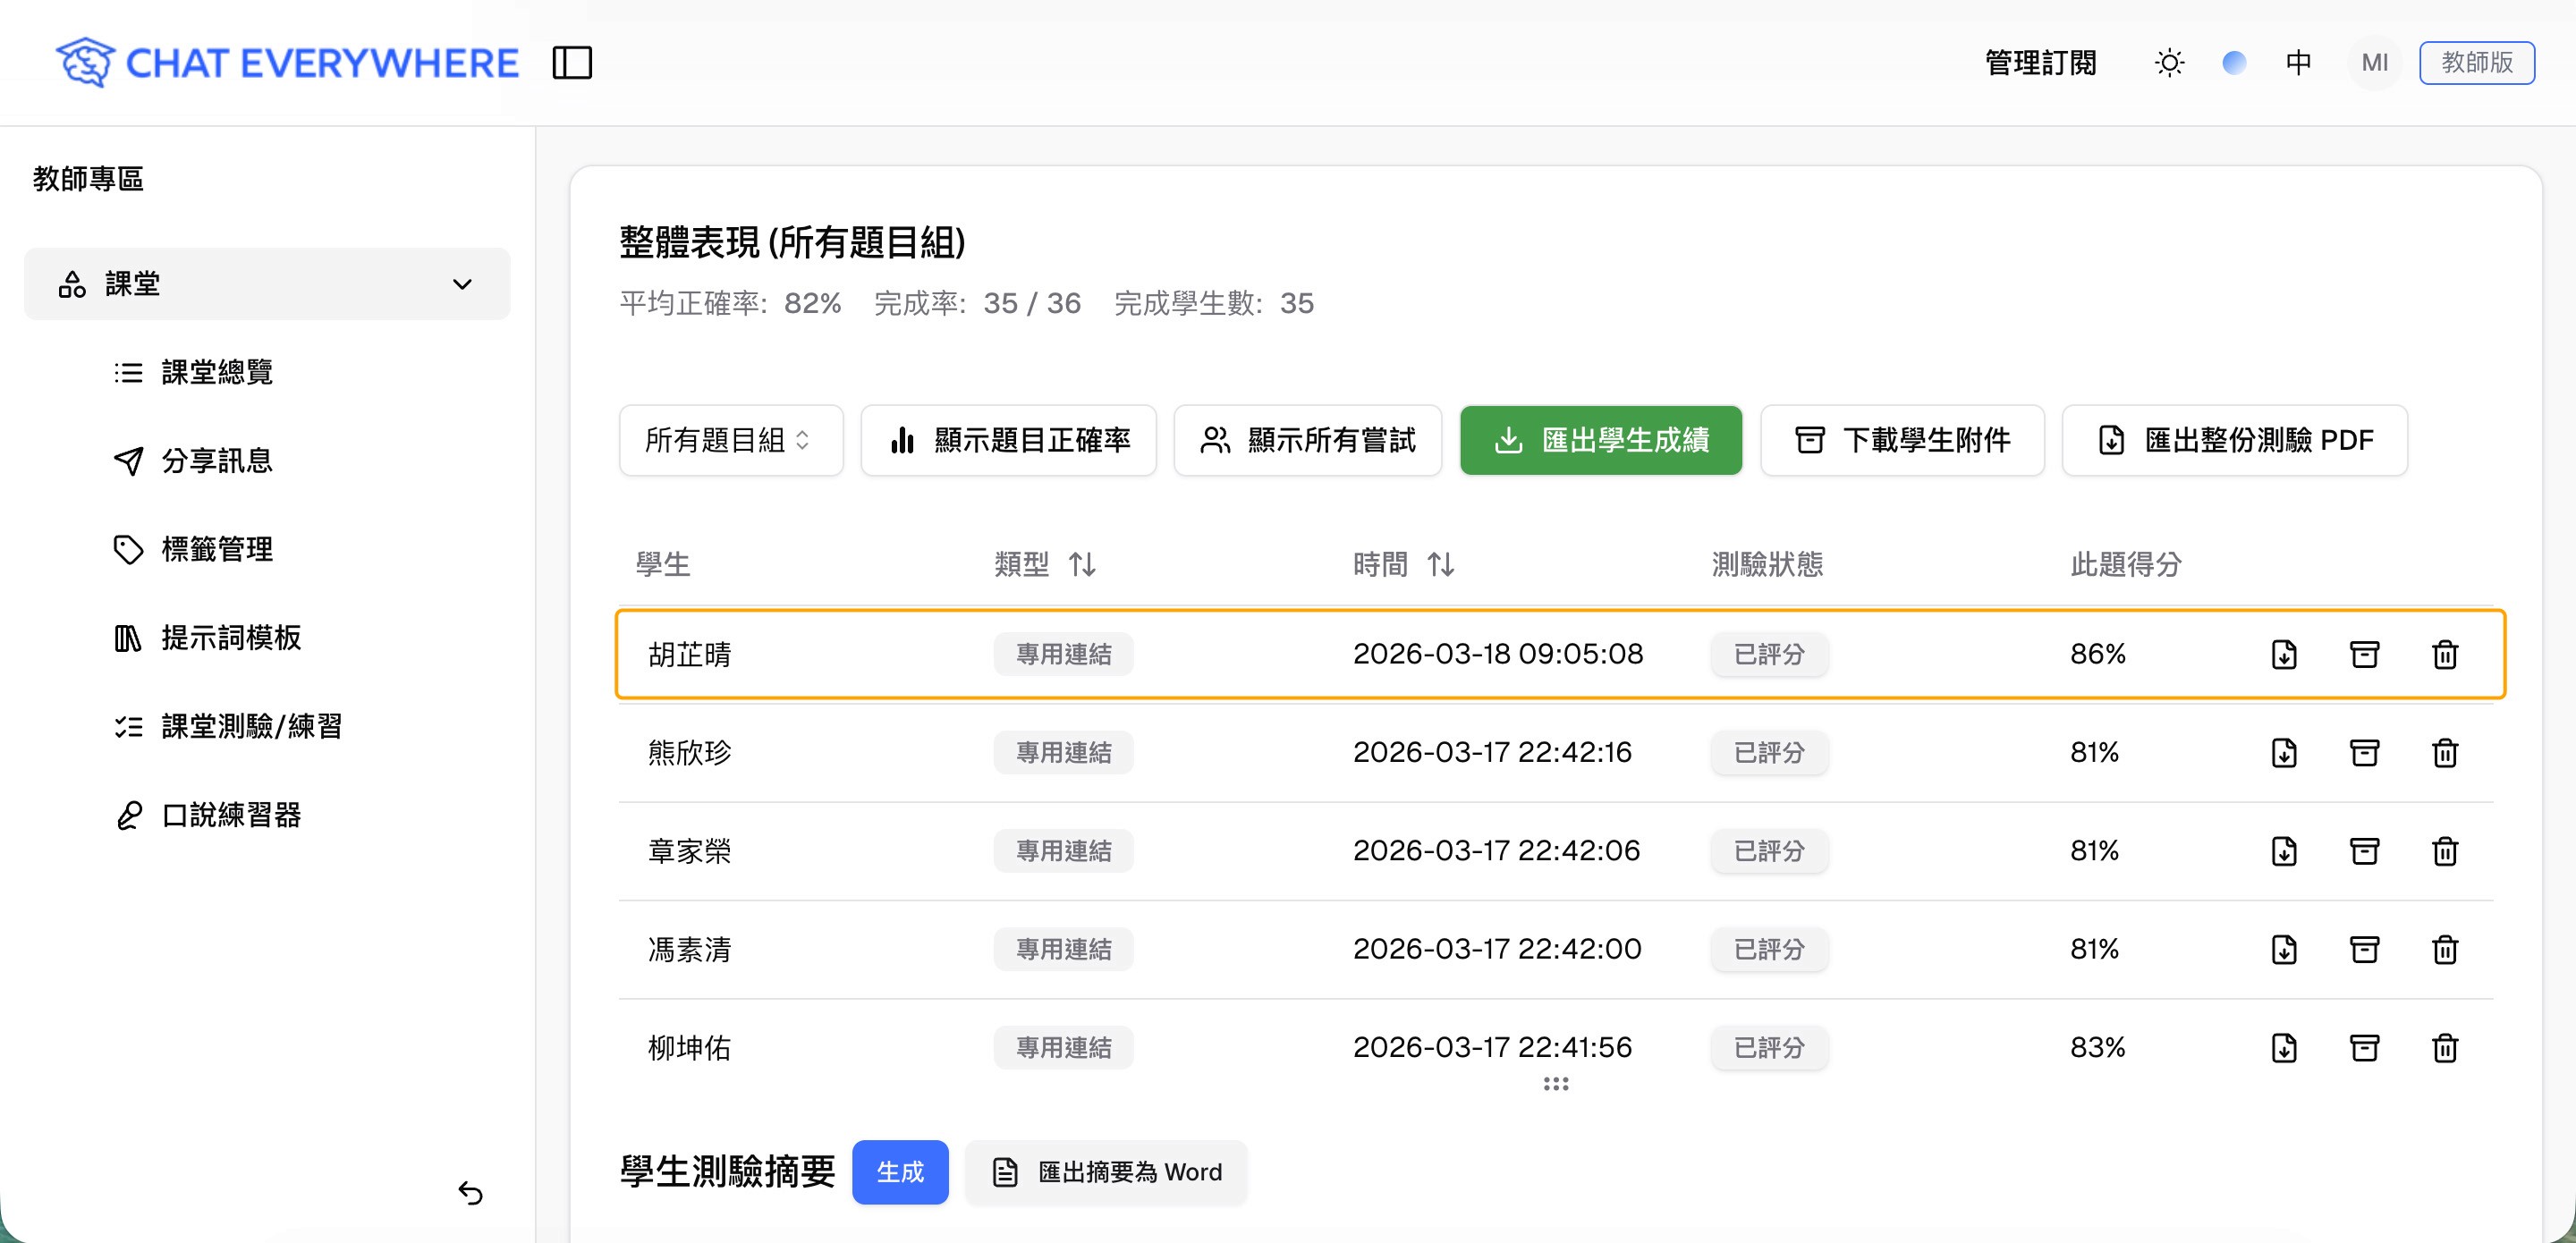Select 提示詞模板 in the sidebar
The height and width of the screenshot is (1243, 2576).
pyautogui.click(x=231, y=638)
